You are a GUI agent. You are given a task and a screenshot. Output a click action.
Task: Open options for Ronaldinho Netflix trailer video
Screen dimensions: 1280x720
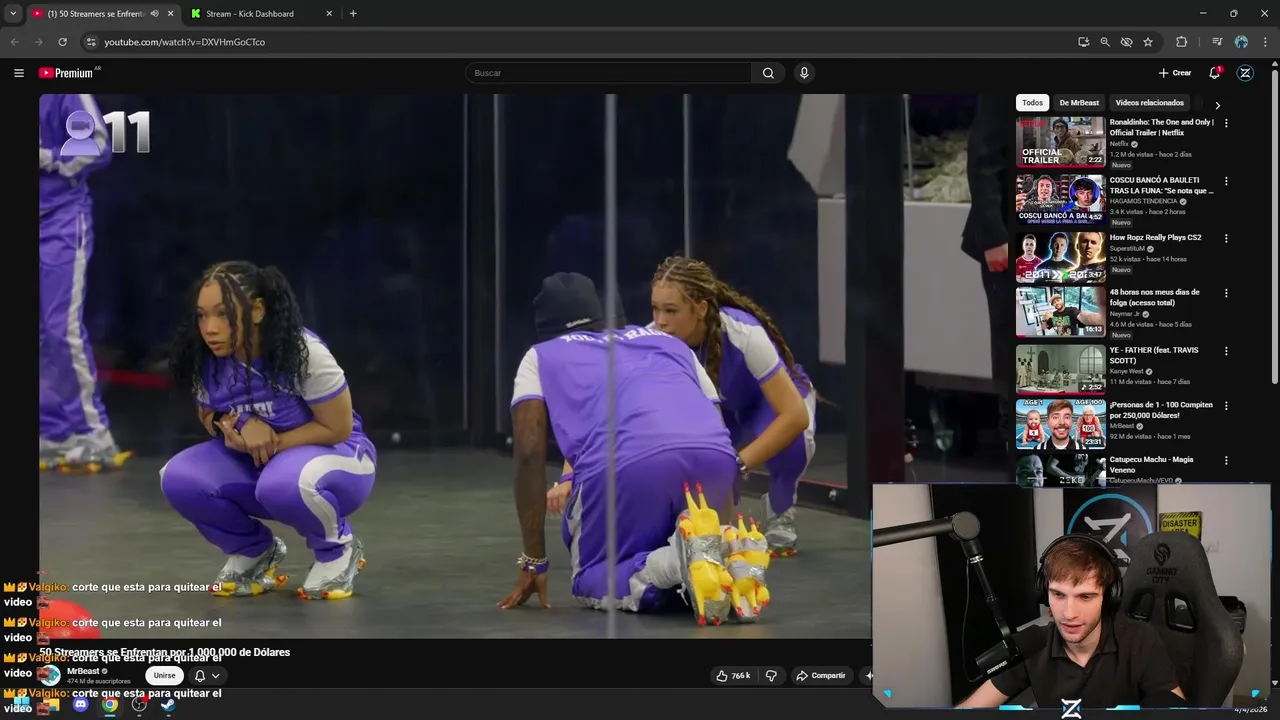1226,123
